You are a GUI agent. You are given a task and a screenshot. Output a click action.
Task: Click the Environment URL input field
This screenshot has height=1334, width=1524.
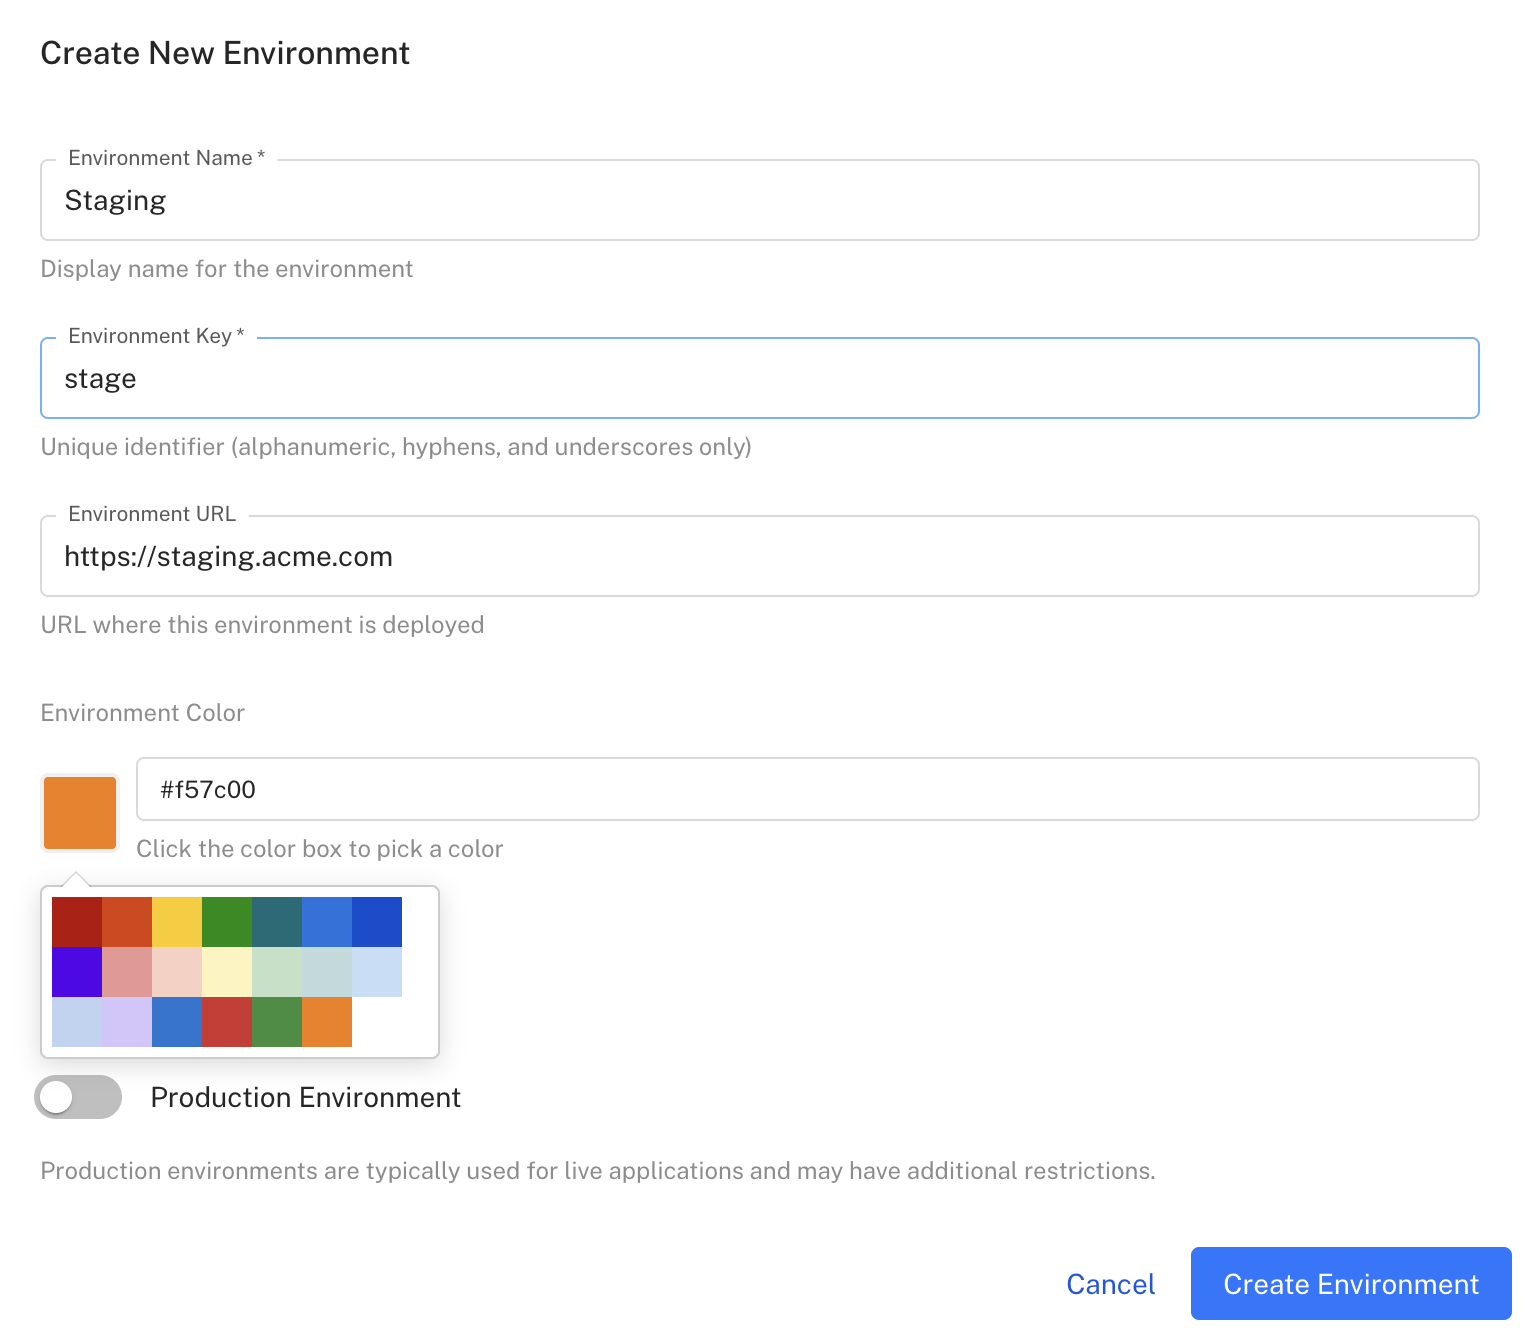pyautogui.click(x=760, y=557)
